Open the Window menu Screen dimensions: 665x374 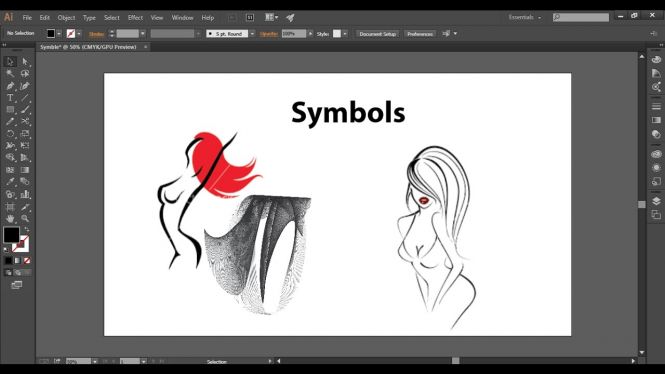click(182, 17)
